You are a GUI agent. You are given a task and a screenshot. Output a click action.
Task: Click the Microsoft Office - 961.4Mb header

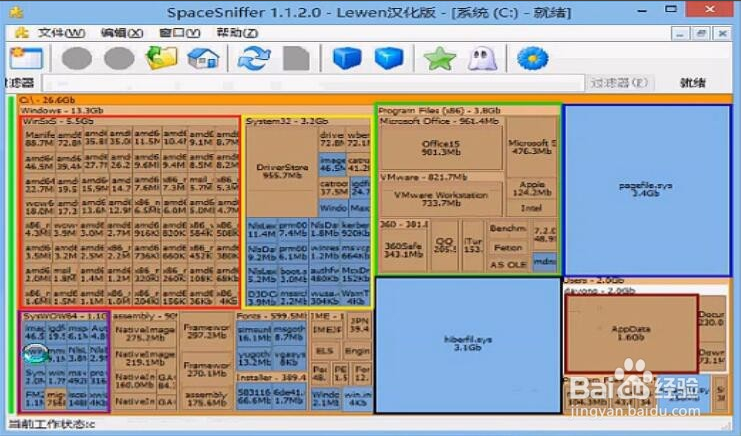(x=439, y=121)
